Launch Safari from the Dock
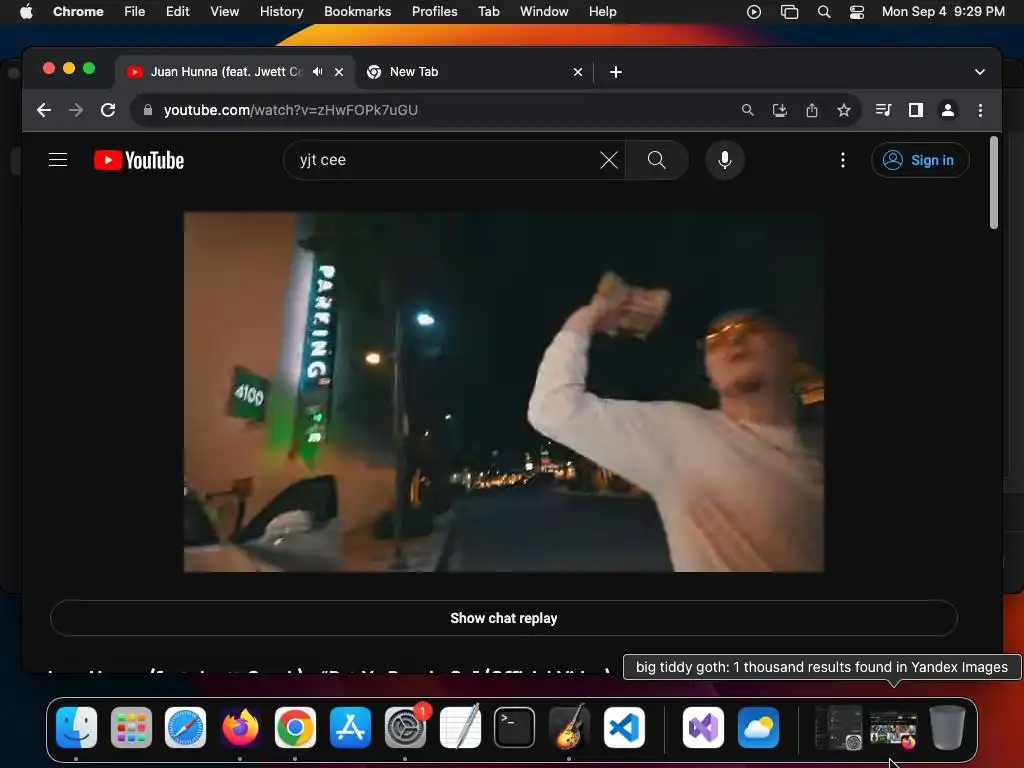This screenshot has width=1024, height=768. point(185,727)
